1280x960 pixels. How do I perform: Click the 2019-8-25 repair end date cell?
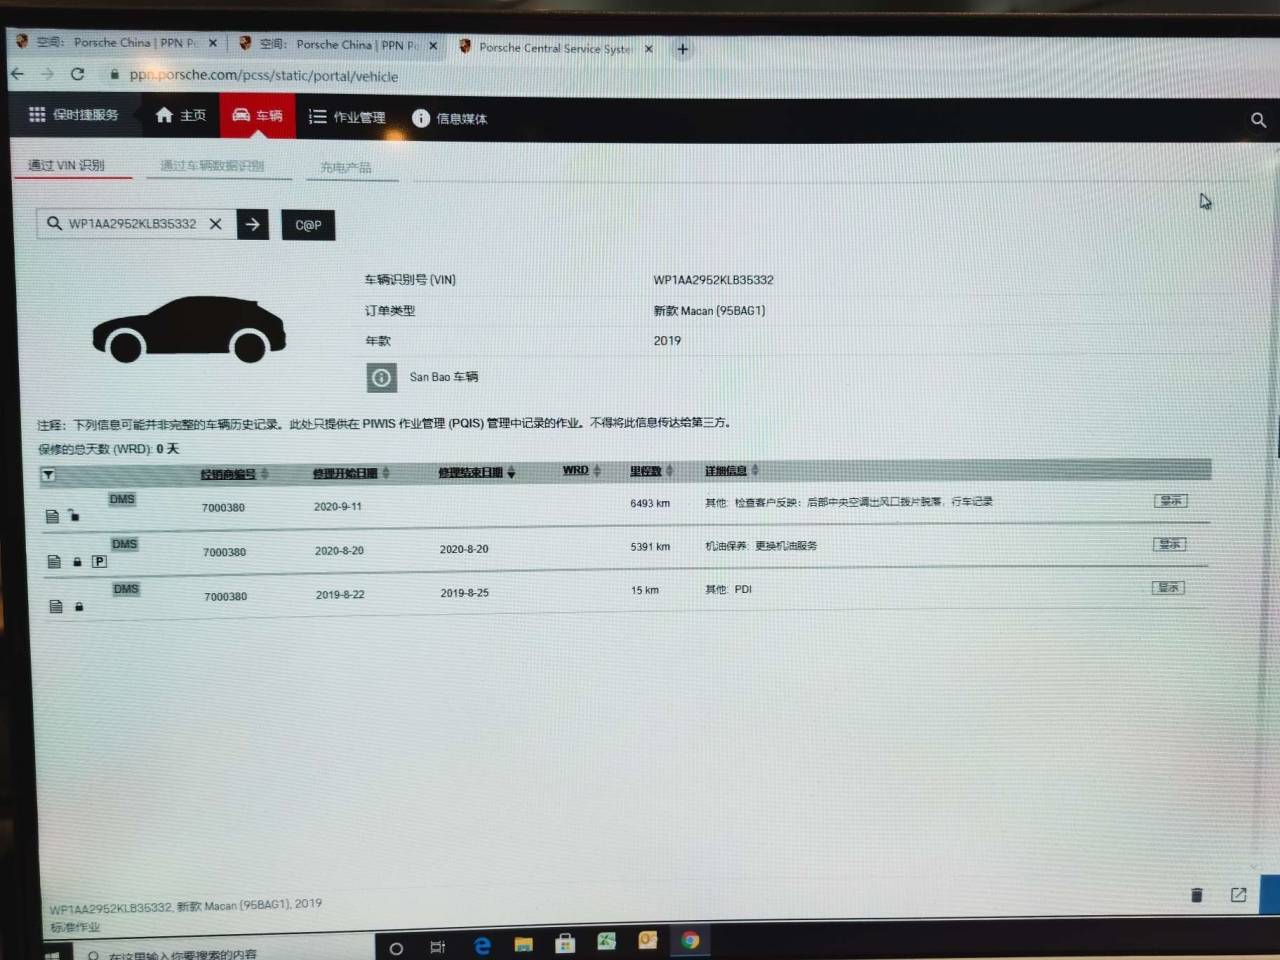[x=465, y=593]
